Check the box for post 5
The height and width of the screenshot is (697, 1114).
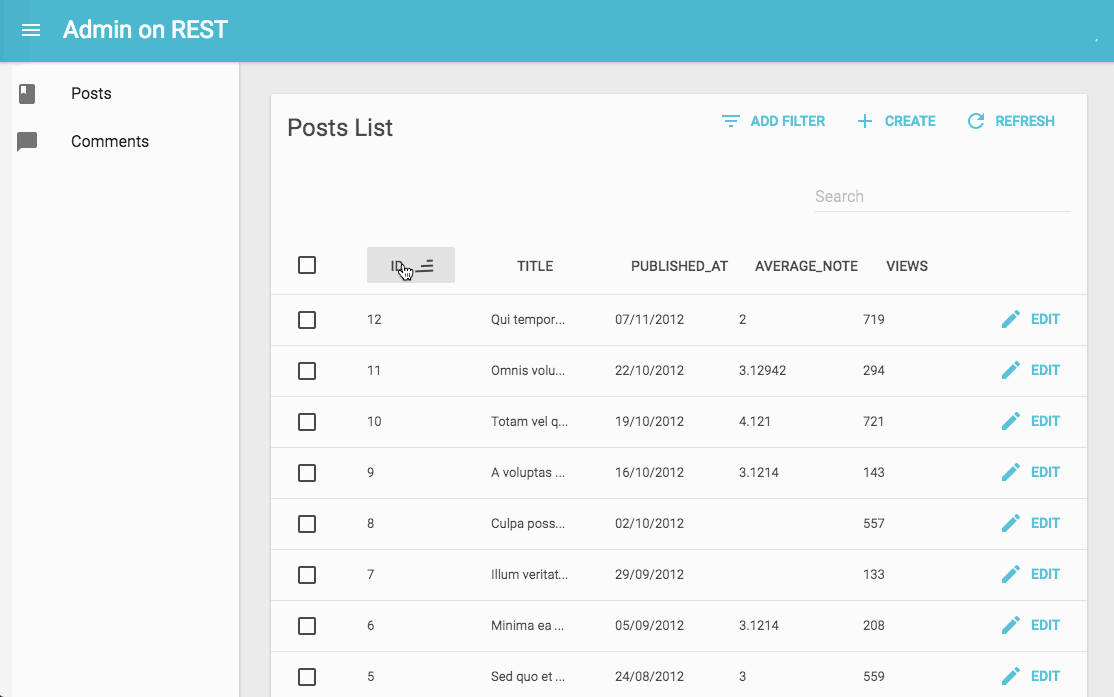pyautogui.click(x=307, y=677)
